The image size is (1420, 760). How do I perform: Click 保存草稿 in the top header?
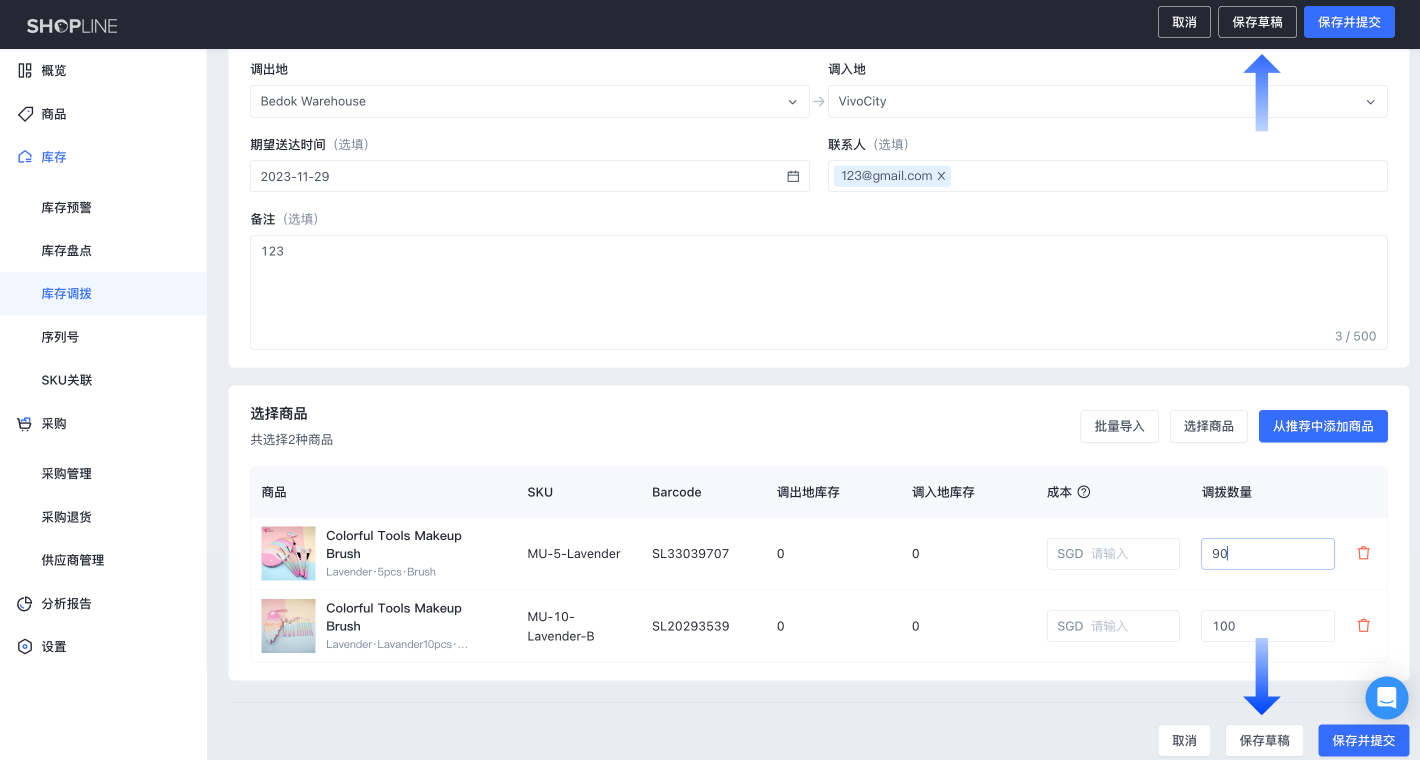point(1257,22)
